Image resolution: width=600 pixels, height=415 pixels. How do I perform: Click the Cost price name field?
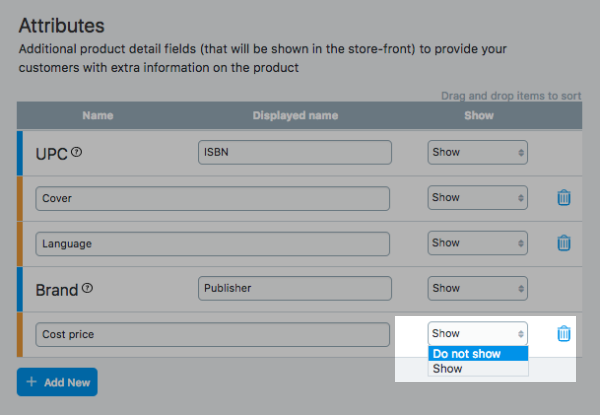click(x=212, y=334)
